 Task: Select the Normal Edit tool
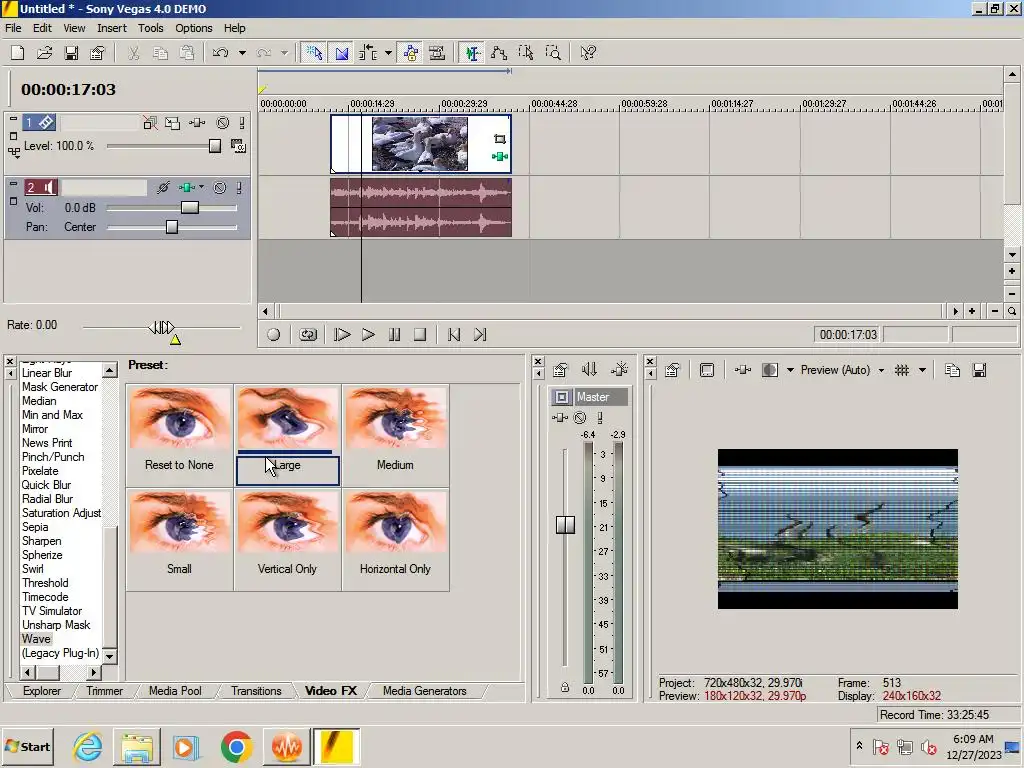tap(472, 53)
